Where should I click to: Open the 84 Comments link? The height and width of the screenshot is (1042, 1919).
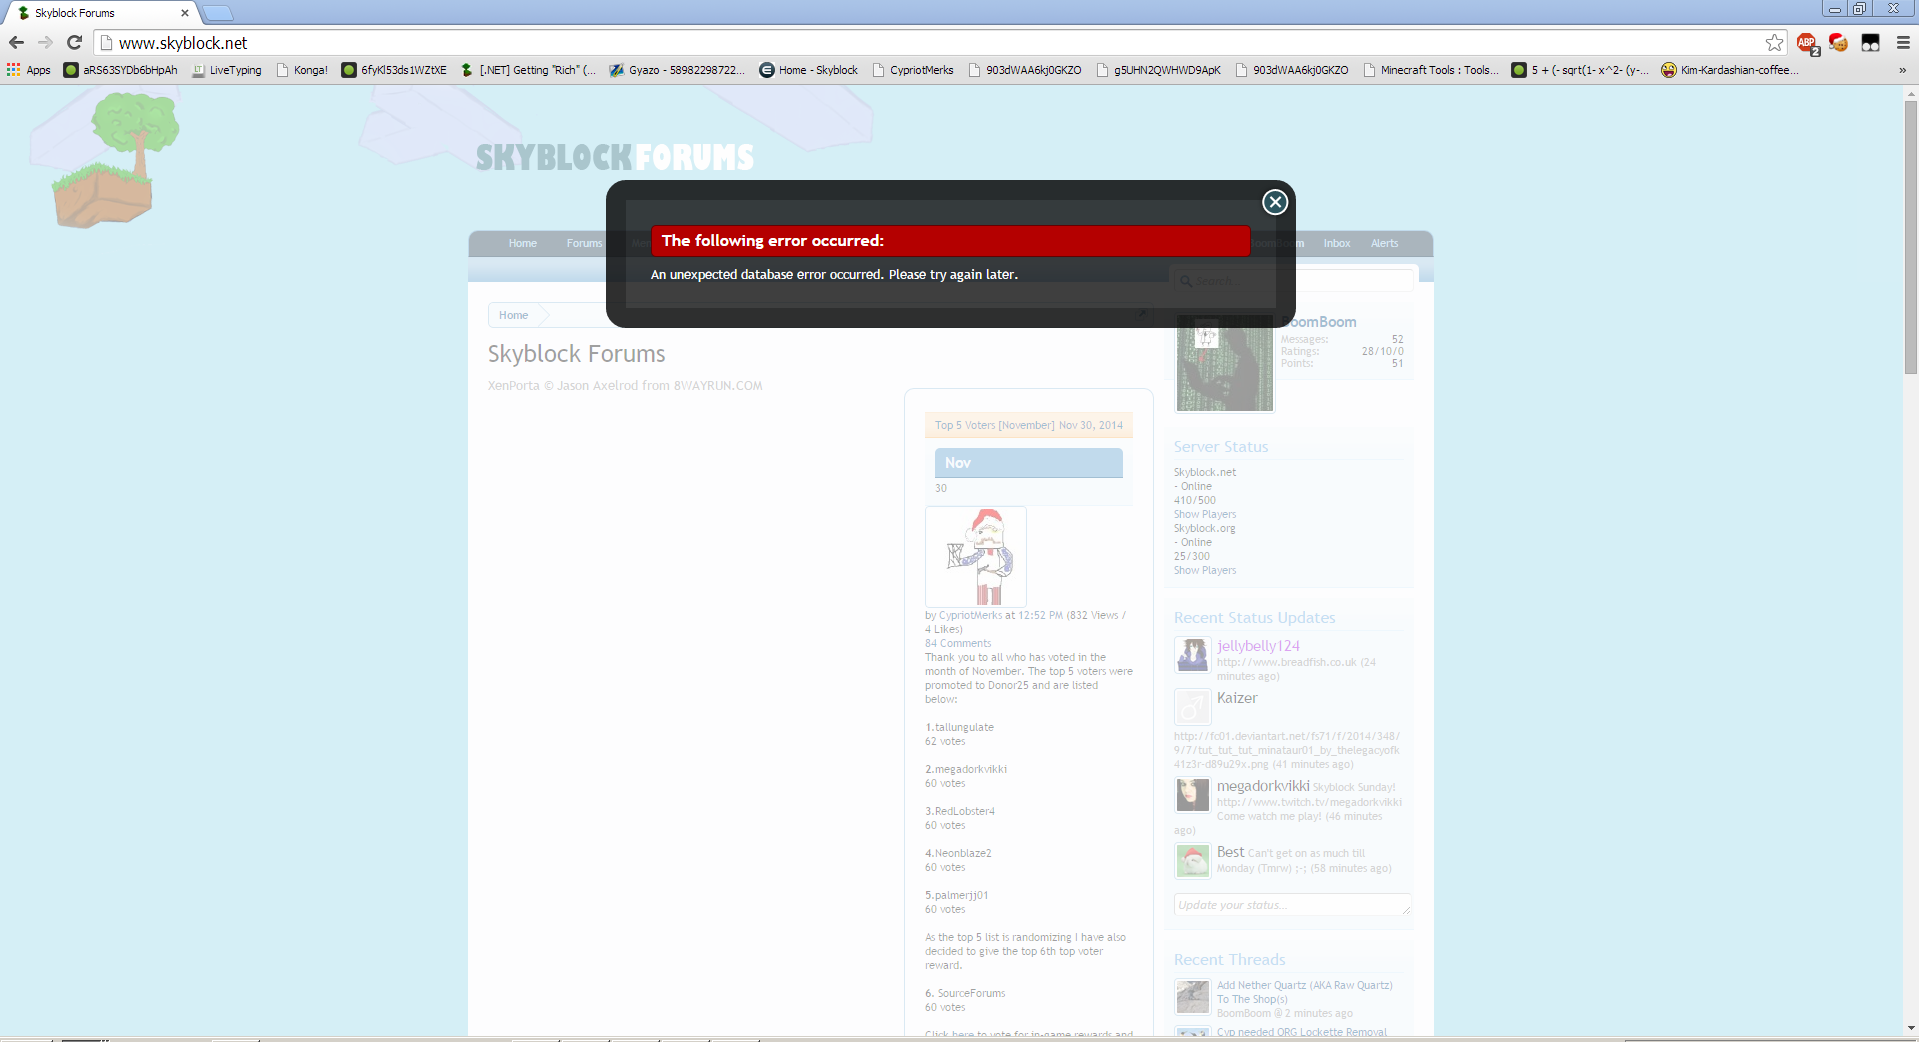click(x=958, y=643)
